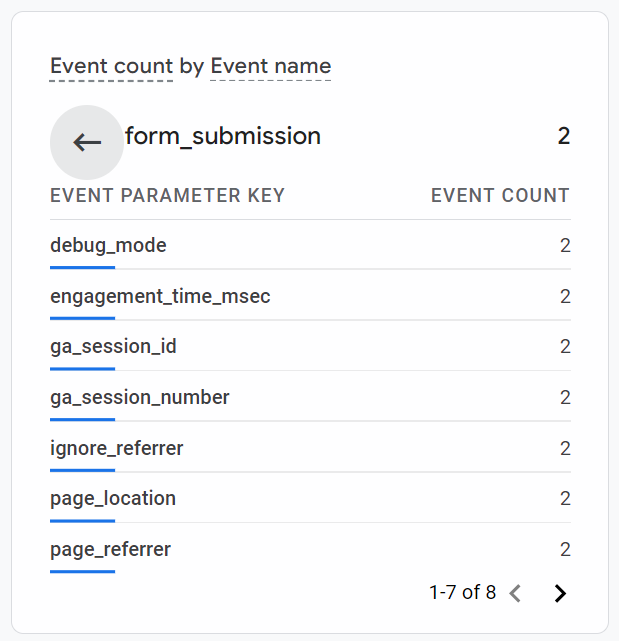Open the Event name dimension selector
Screen dimensions: 619x641
[x=270, y=66]
